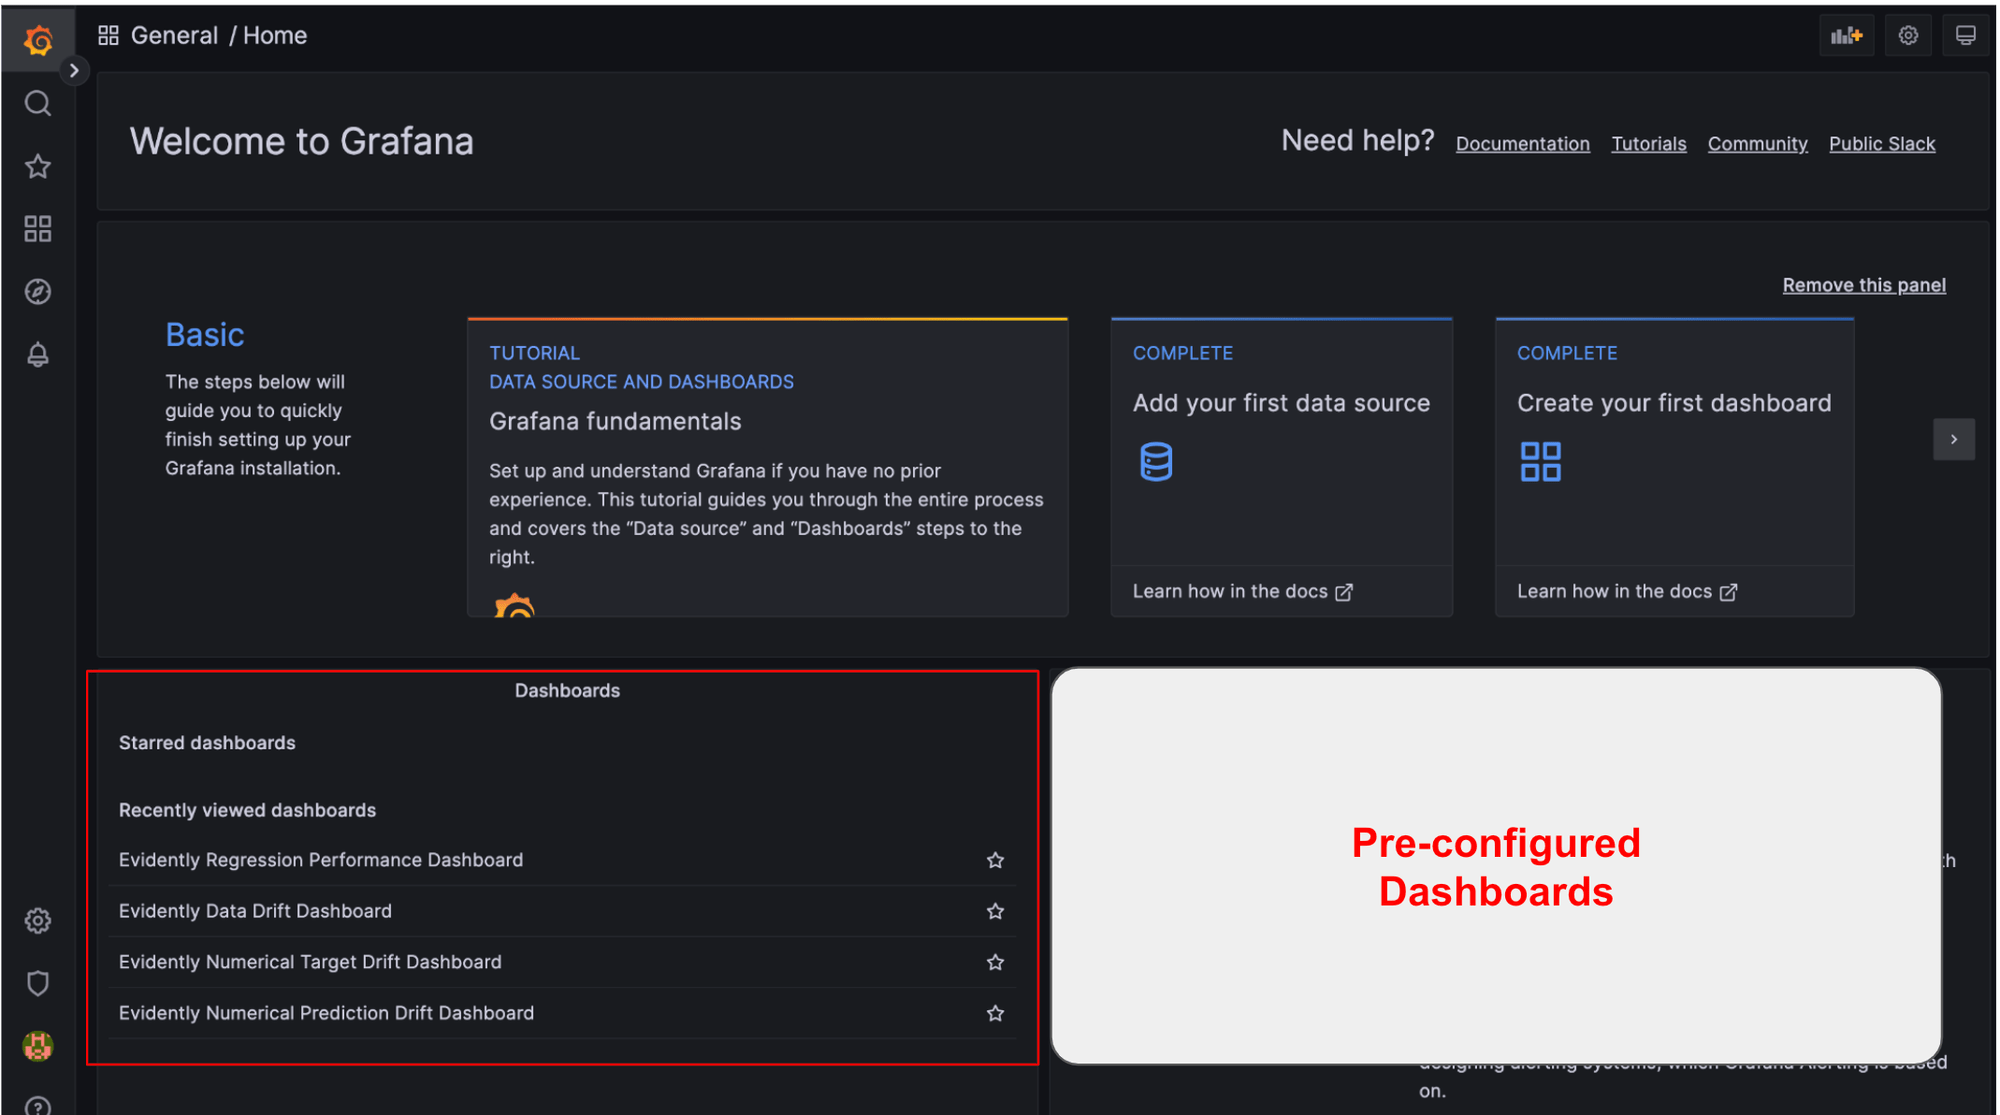The width and height of the screenshot is (2000, 1115).
Task: Open the Evidently Numerical Prediction Drift Dashboard
Action: [x=326, y=1012]
